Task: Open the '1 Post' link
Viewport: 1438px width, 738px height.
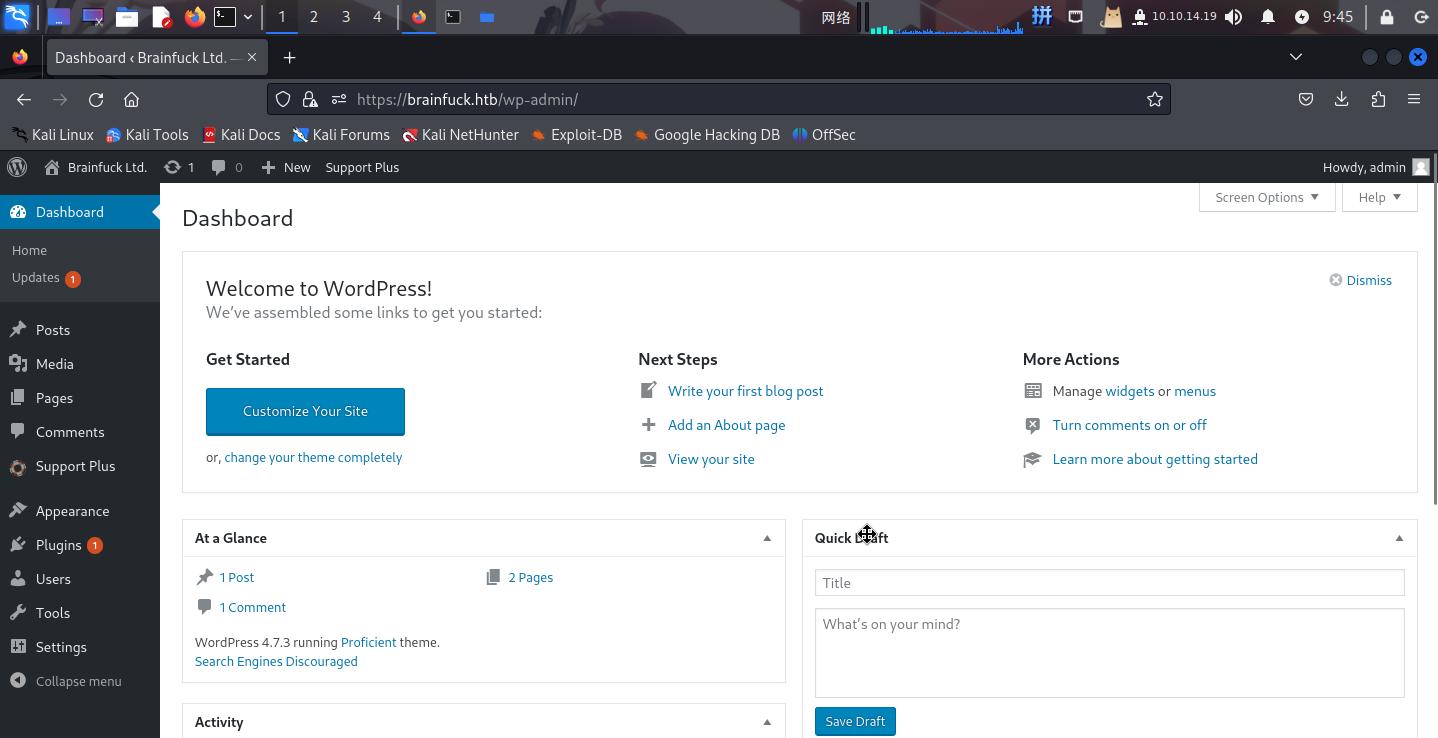Action: (x=236, y=577)
